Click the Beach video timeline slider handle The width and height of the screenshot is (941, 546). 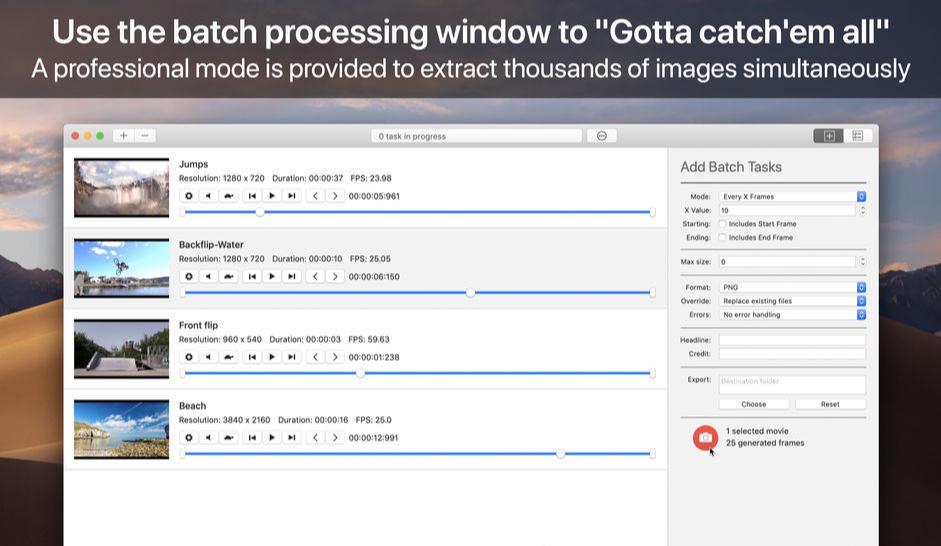tap(560, 453)
